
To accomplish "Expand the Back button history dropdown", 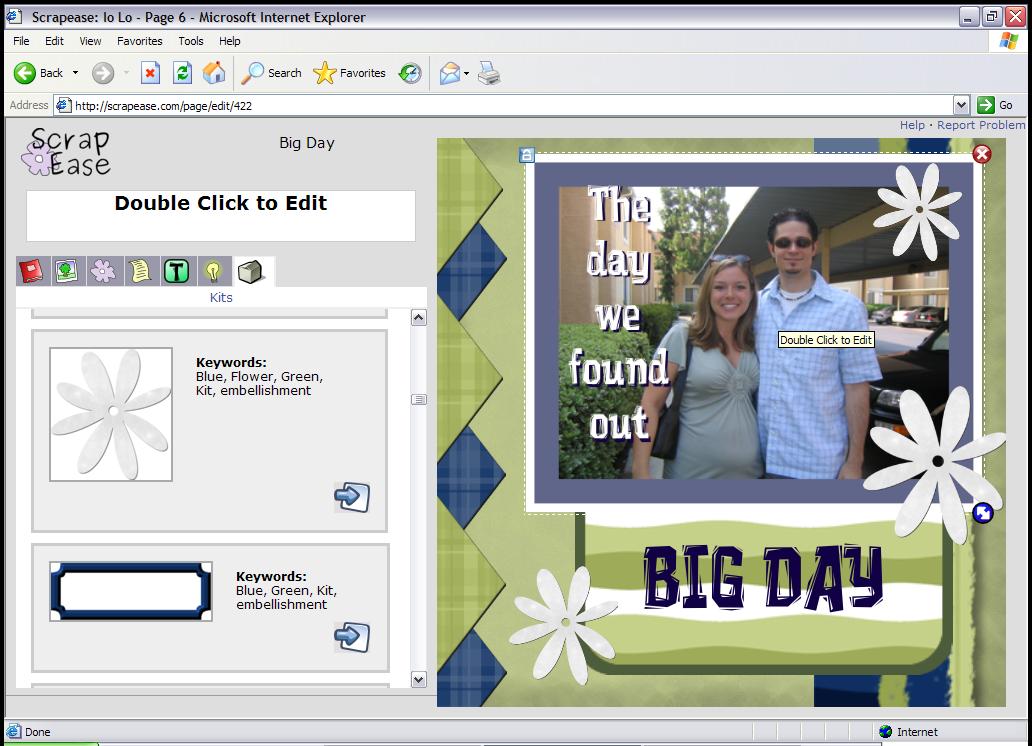I will pos(75,73).
